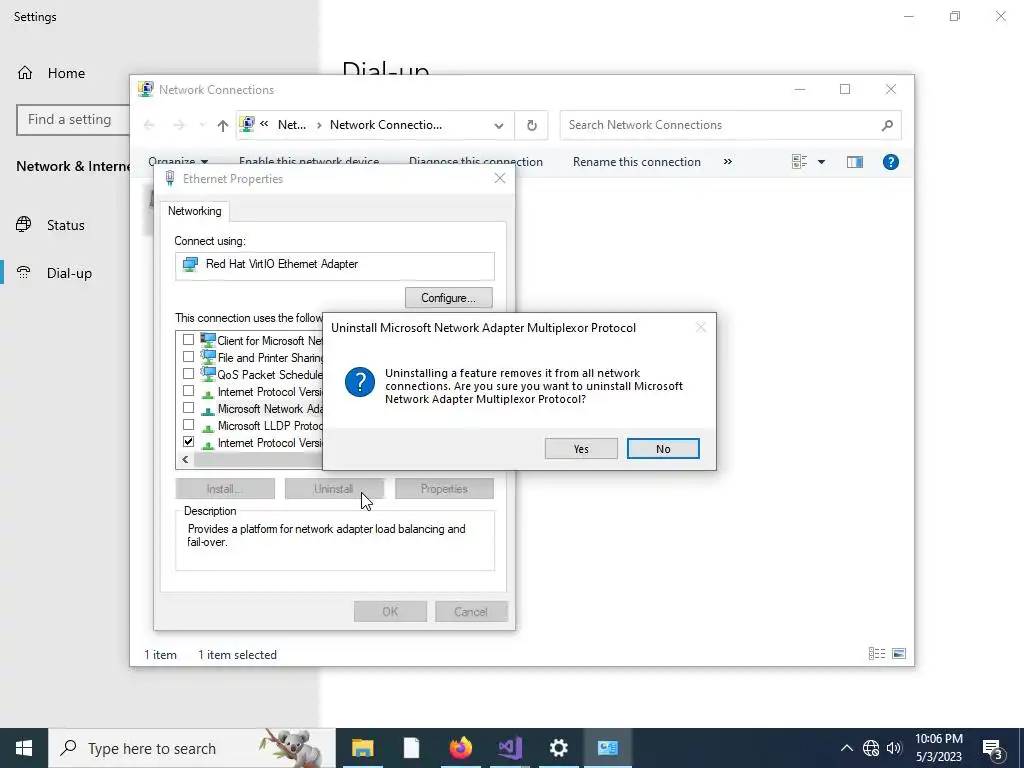Click Rename this connection
Viewport: 1024px width, 768px height.
pos(637,162)
